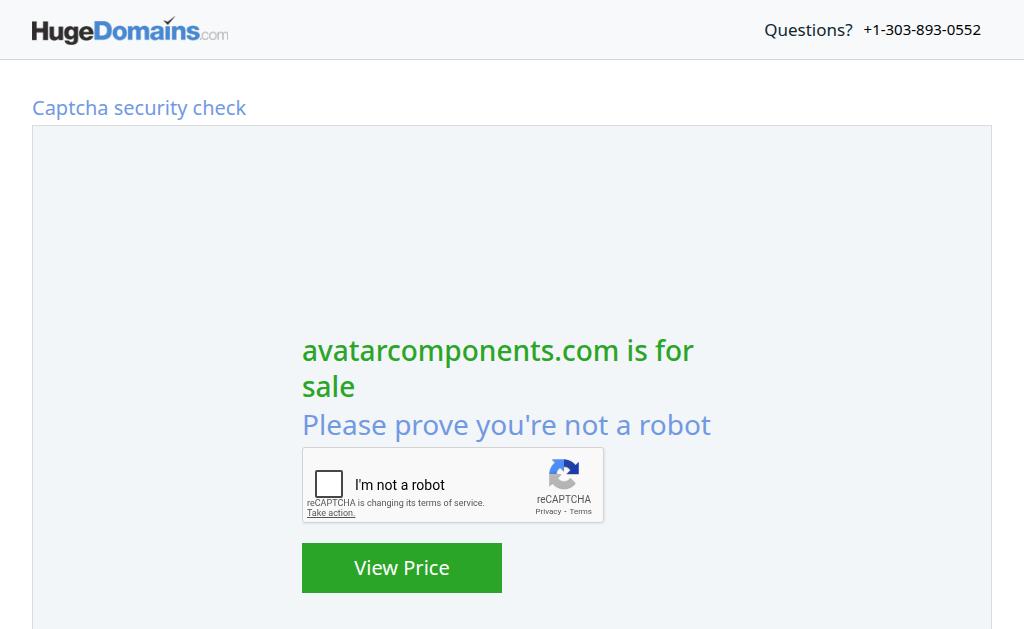The image size is (1024, 629).
Task: Click the "Captcha security check" heading
Action: [x=139, y=108]
